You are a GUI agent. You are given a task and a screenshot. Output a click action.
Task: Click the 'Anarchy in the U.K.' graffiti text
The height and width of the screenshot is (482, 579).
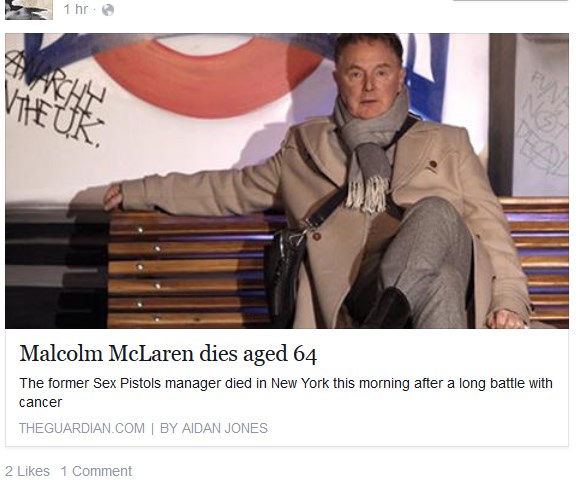click(55, 105)
